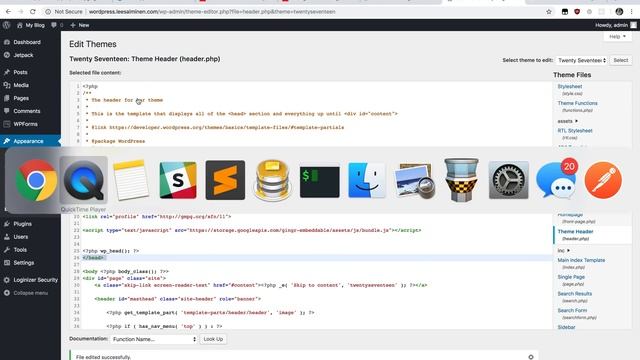The image size is (640, 360).
Task: Open Jetpack menu item
Action: point(23,55)
